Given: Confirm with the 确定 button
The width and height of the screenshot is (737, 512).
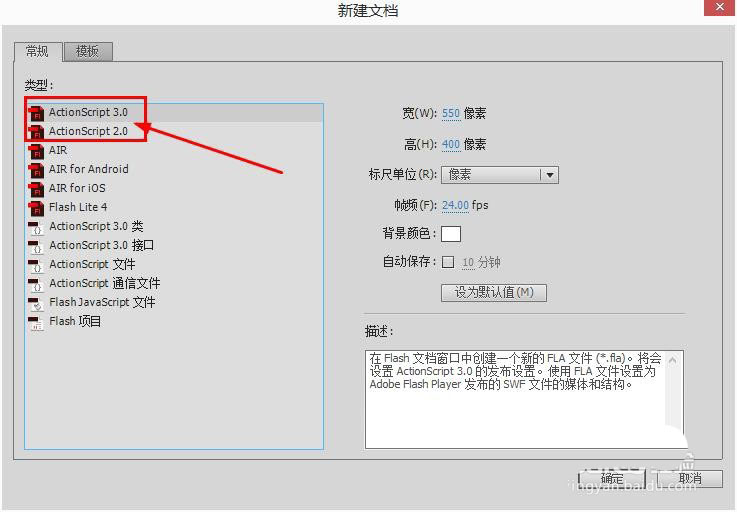Looking at the screenshot, I should (612, 479).
